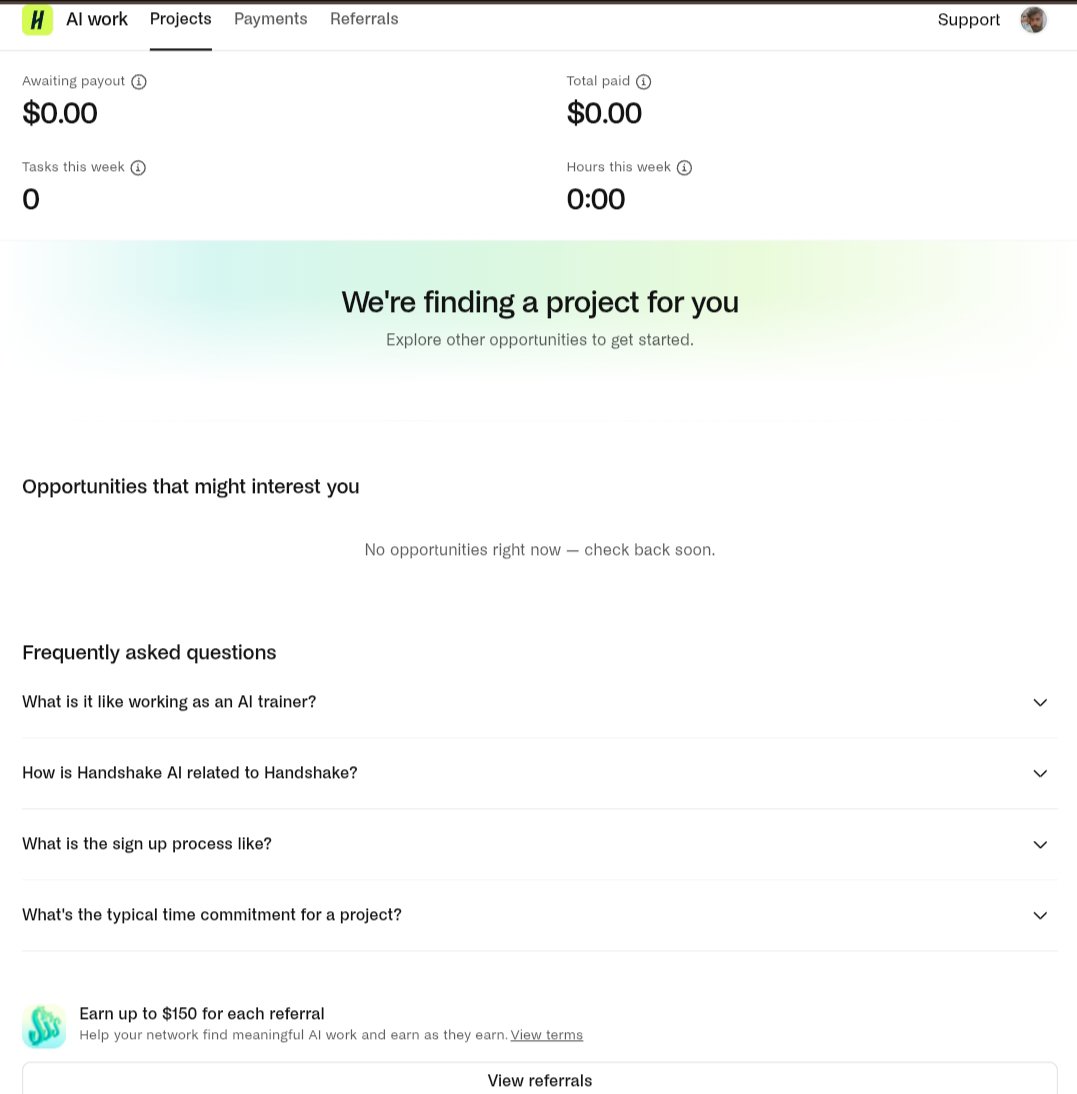Viewport: 1077px width, 1094px height.
Task: Click the Awaiting payout info icon
Action: [139, 82]
